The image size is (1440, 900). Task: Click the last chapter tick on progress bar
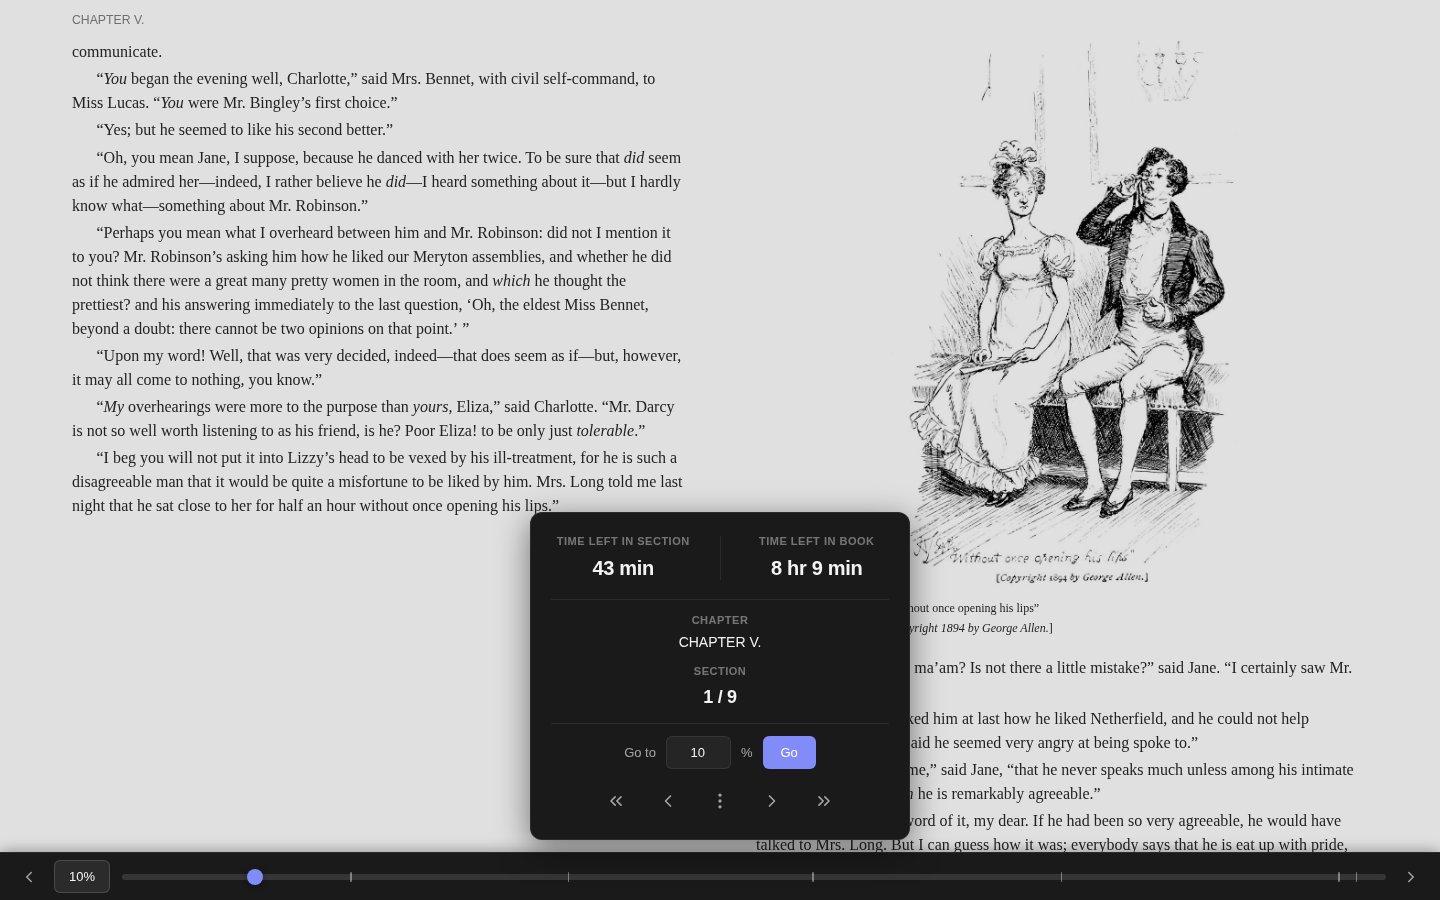click(x=1357, y=877)
